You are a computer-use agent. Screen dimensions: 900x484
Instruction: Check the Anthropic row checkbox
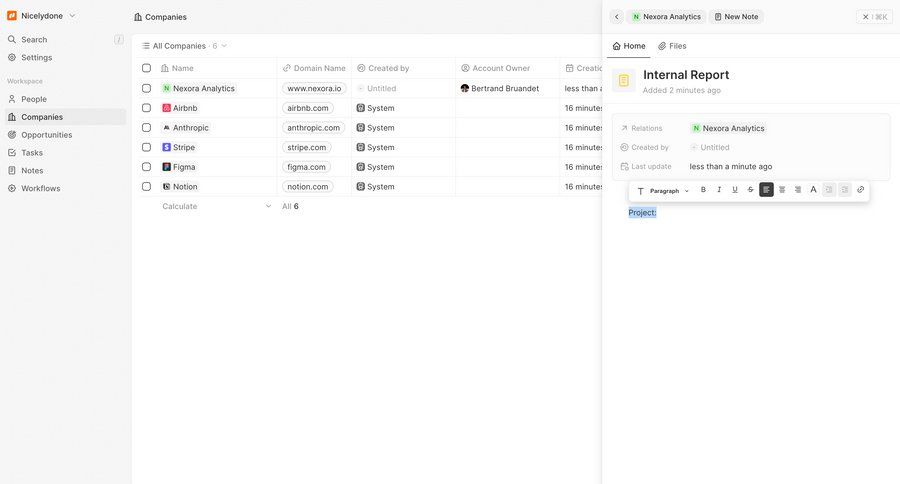[146, 127]
